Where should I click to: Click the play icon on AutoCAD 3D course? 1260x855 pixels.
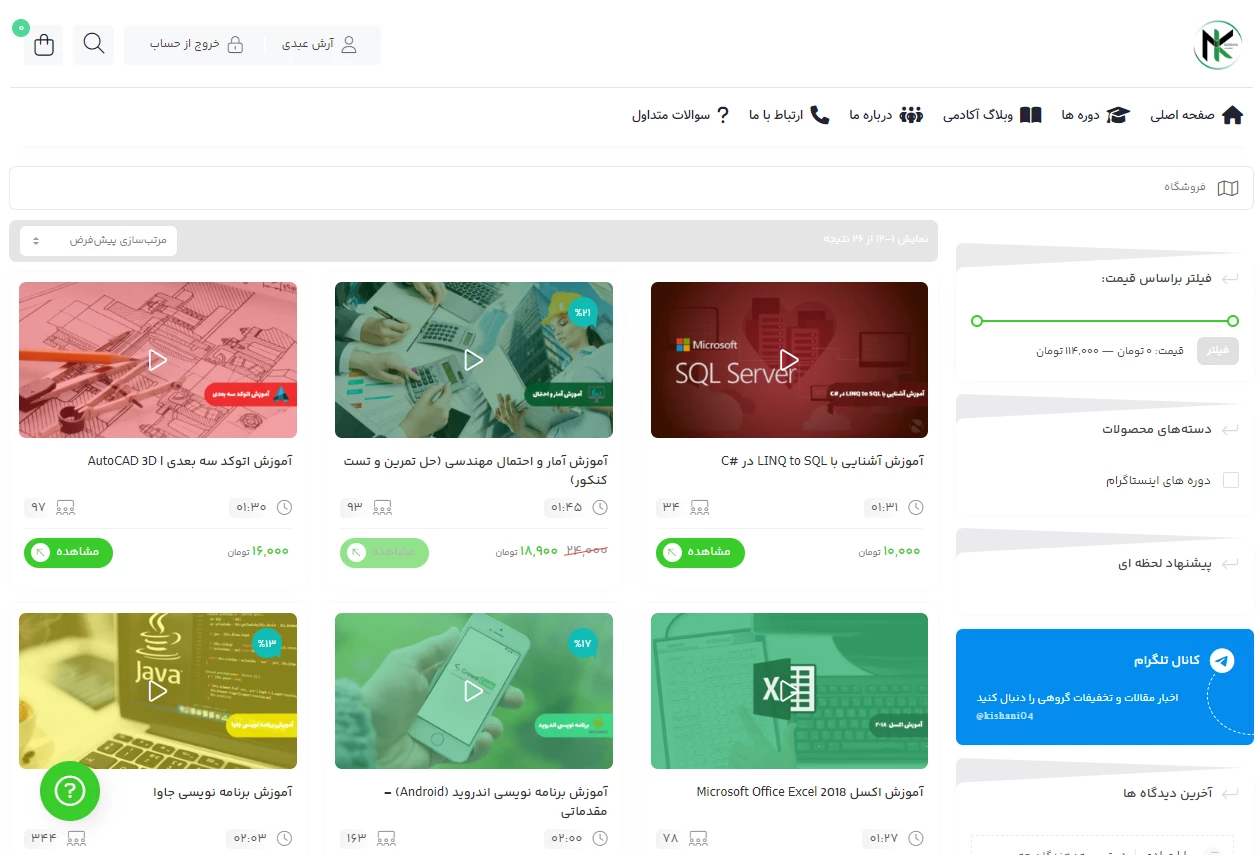click(157, 359)
